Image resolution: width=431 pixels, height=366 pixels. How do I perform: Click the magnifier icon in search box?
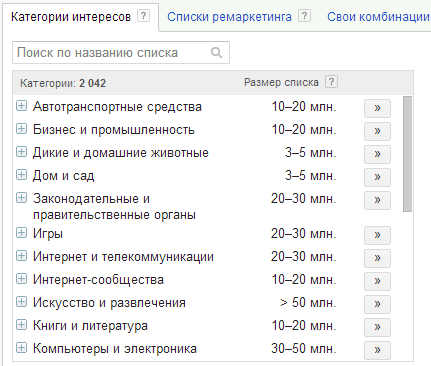pyautogui.click(x=216, y=52)
